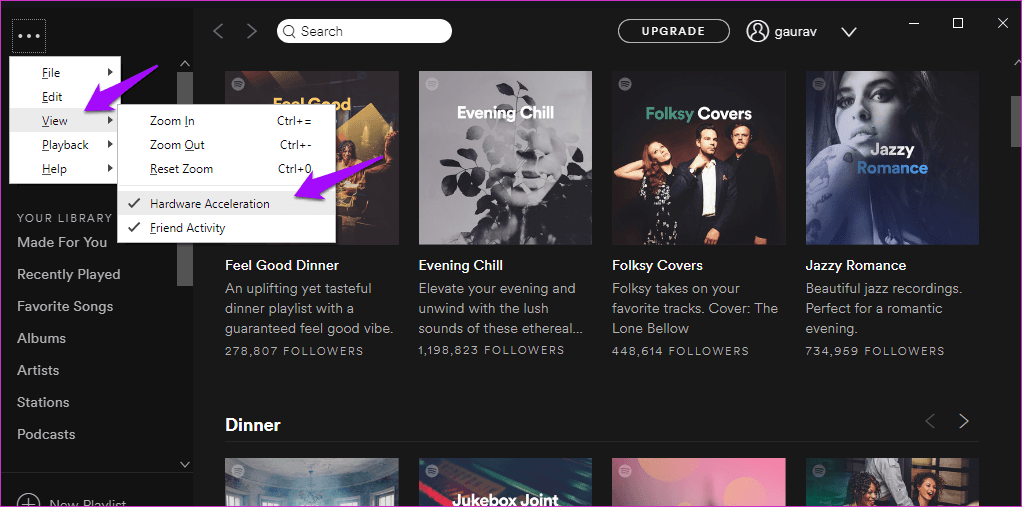Open the account dropdown chevron next to gaurav
The image size is (1022, 507).
pos(849,32)
